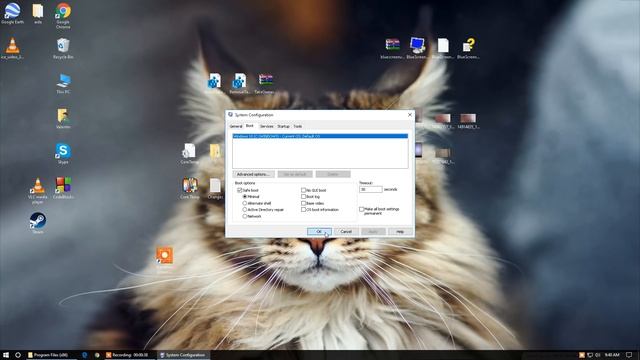640x360 pixels.
Task: Click the Set as default button
Action: pyautogui.click(x=295, y=174)
